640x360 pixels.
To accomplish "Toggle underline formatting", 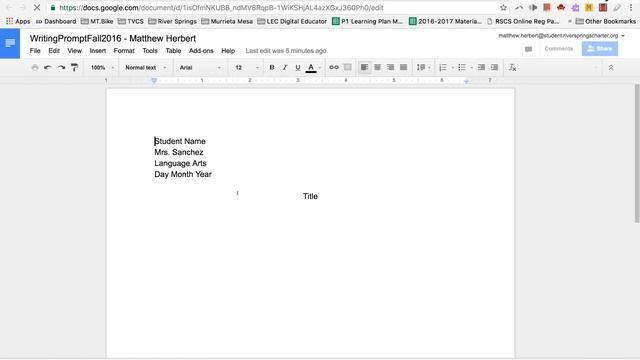I will pos(298,68).
